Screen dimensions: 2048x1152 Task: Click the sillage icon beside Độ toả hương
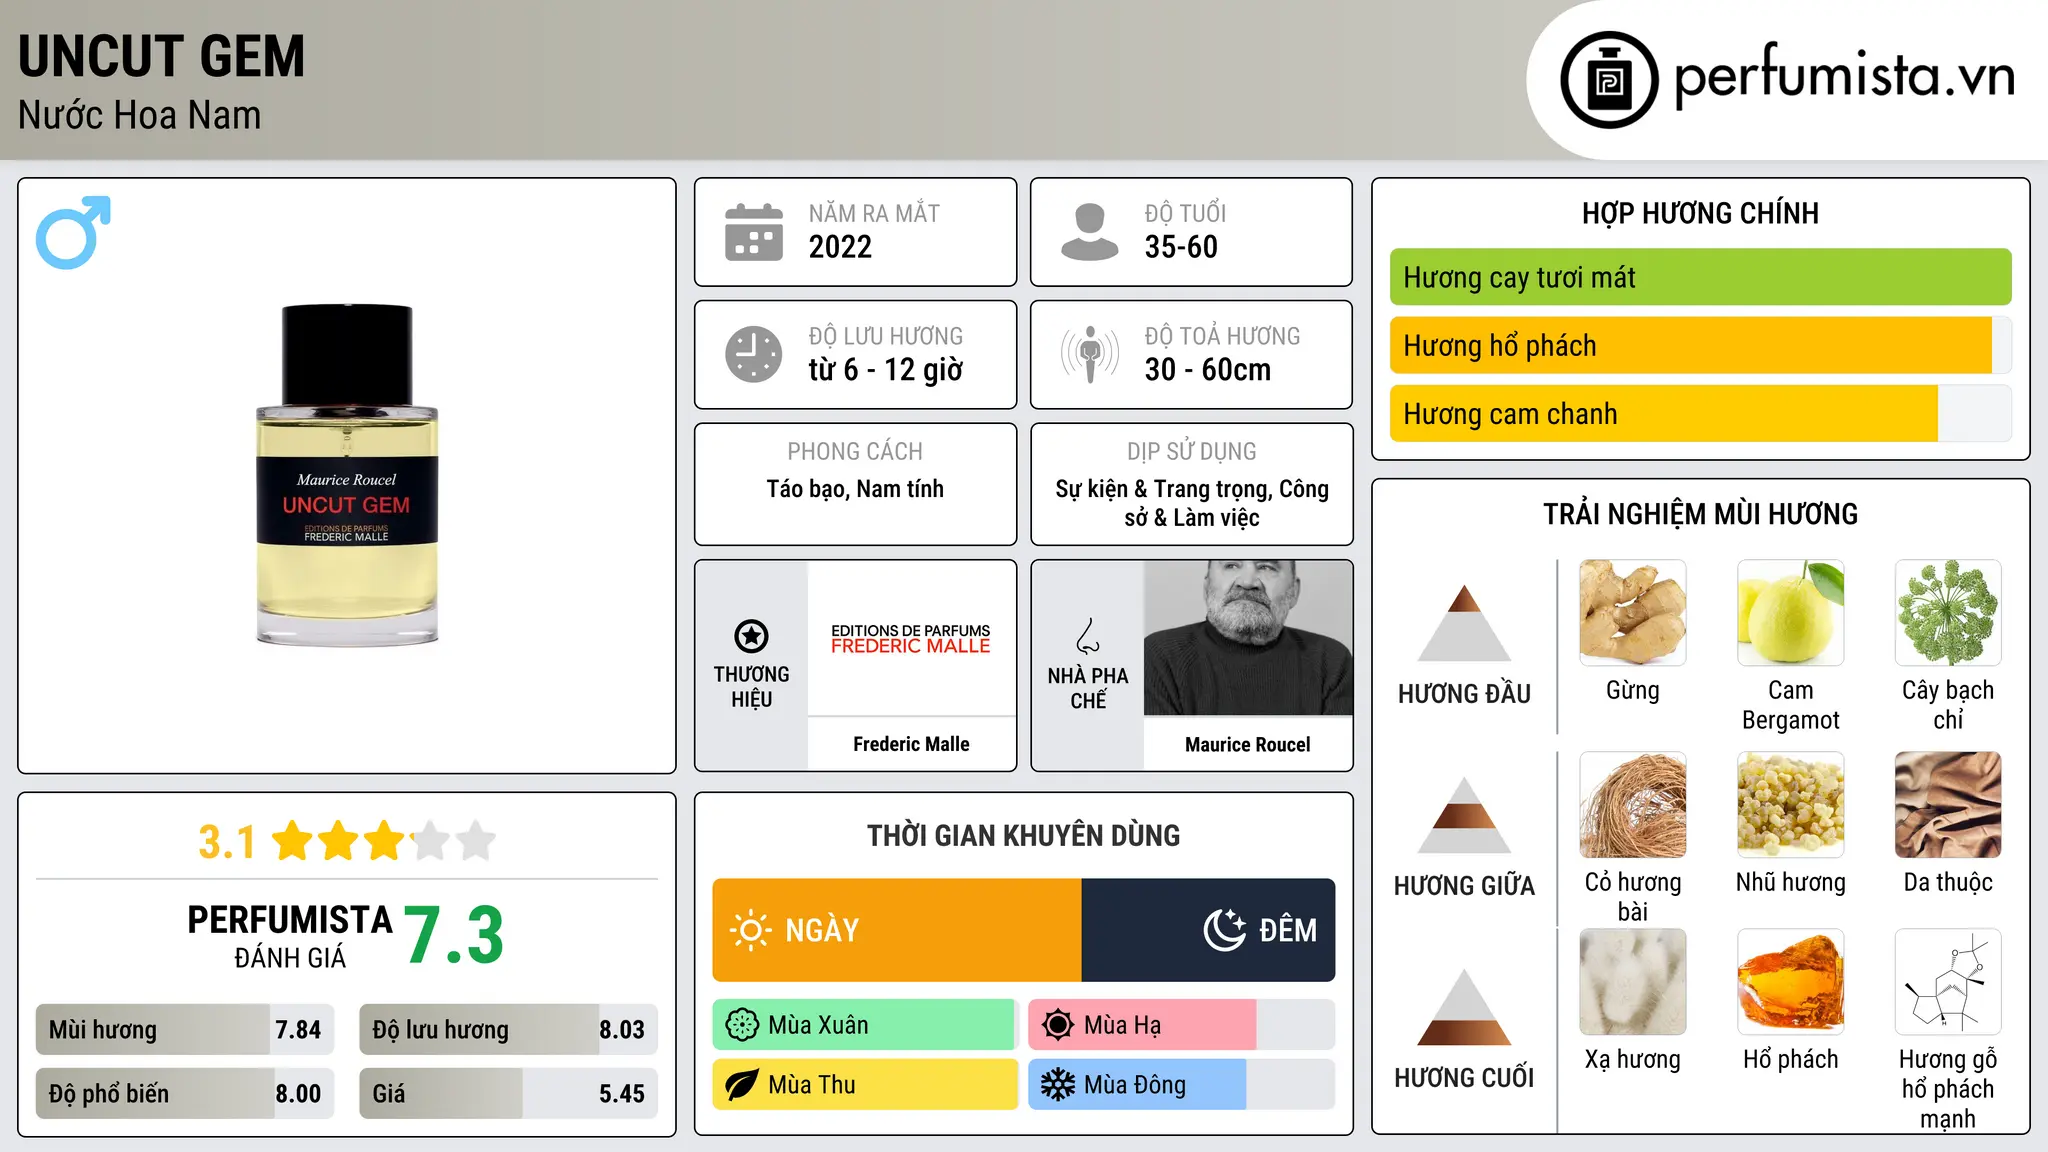[x=1090, y=354]
